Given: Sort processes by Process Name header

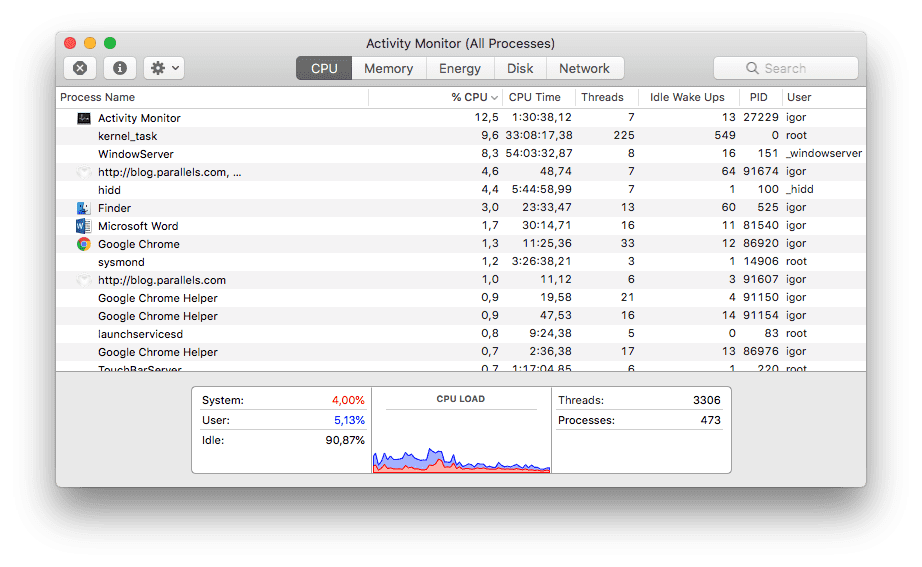Looking at the screenshot, I should [98, 97].
